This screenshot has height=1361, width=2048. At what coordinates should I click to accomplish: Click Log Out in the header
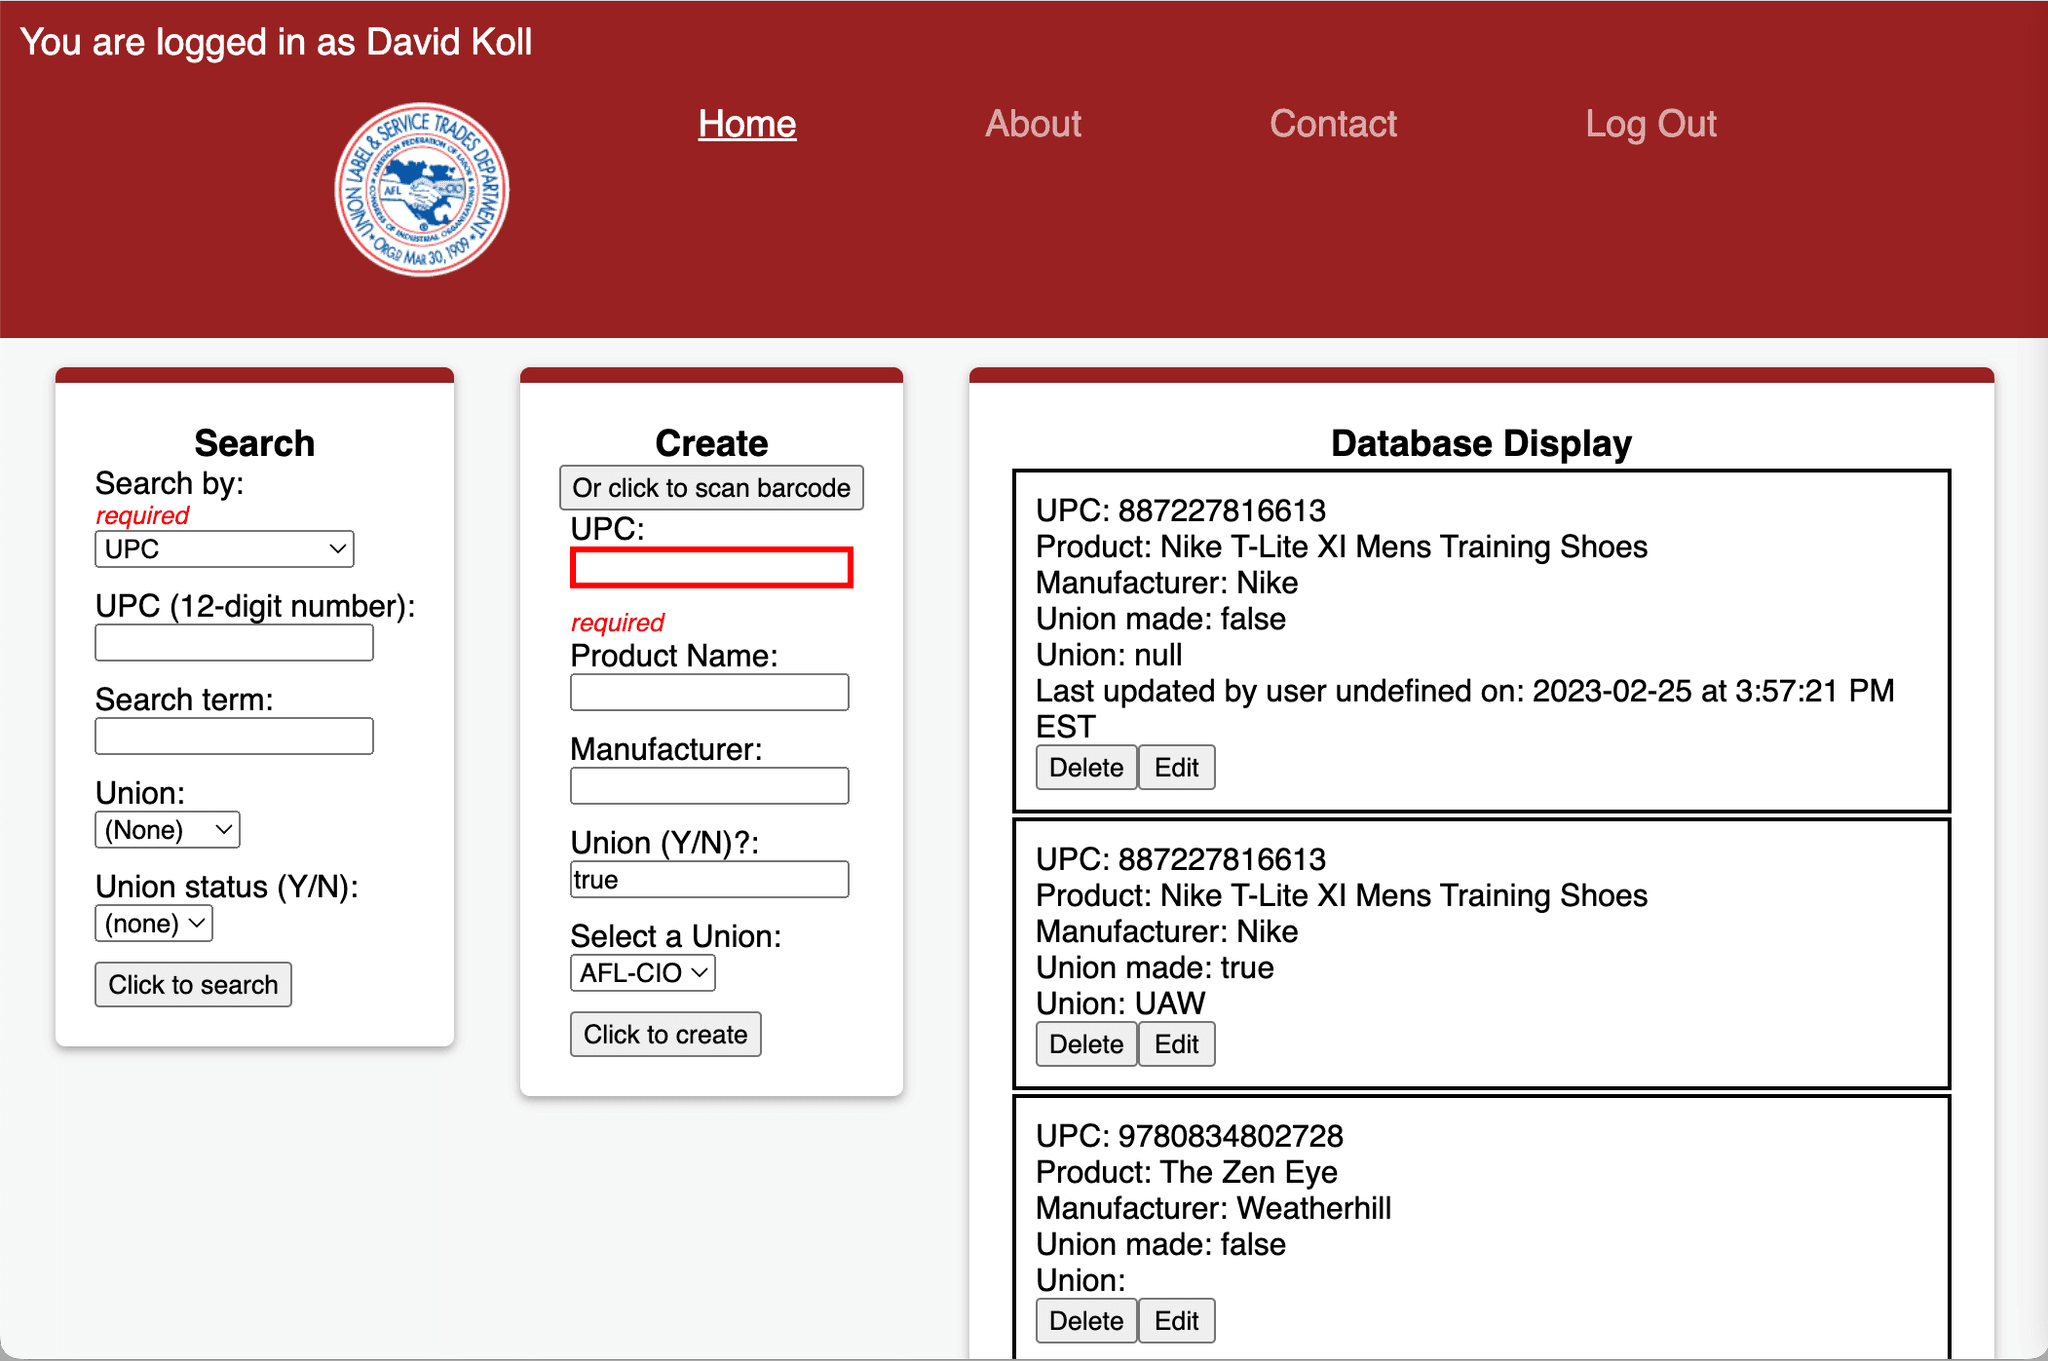pyautogui.click(x=1651, y=124)
